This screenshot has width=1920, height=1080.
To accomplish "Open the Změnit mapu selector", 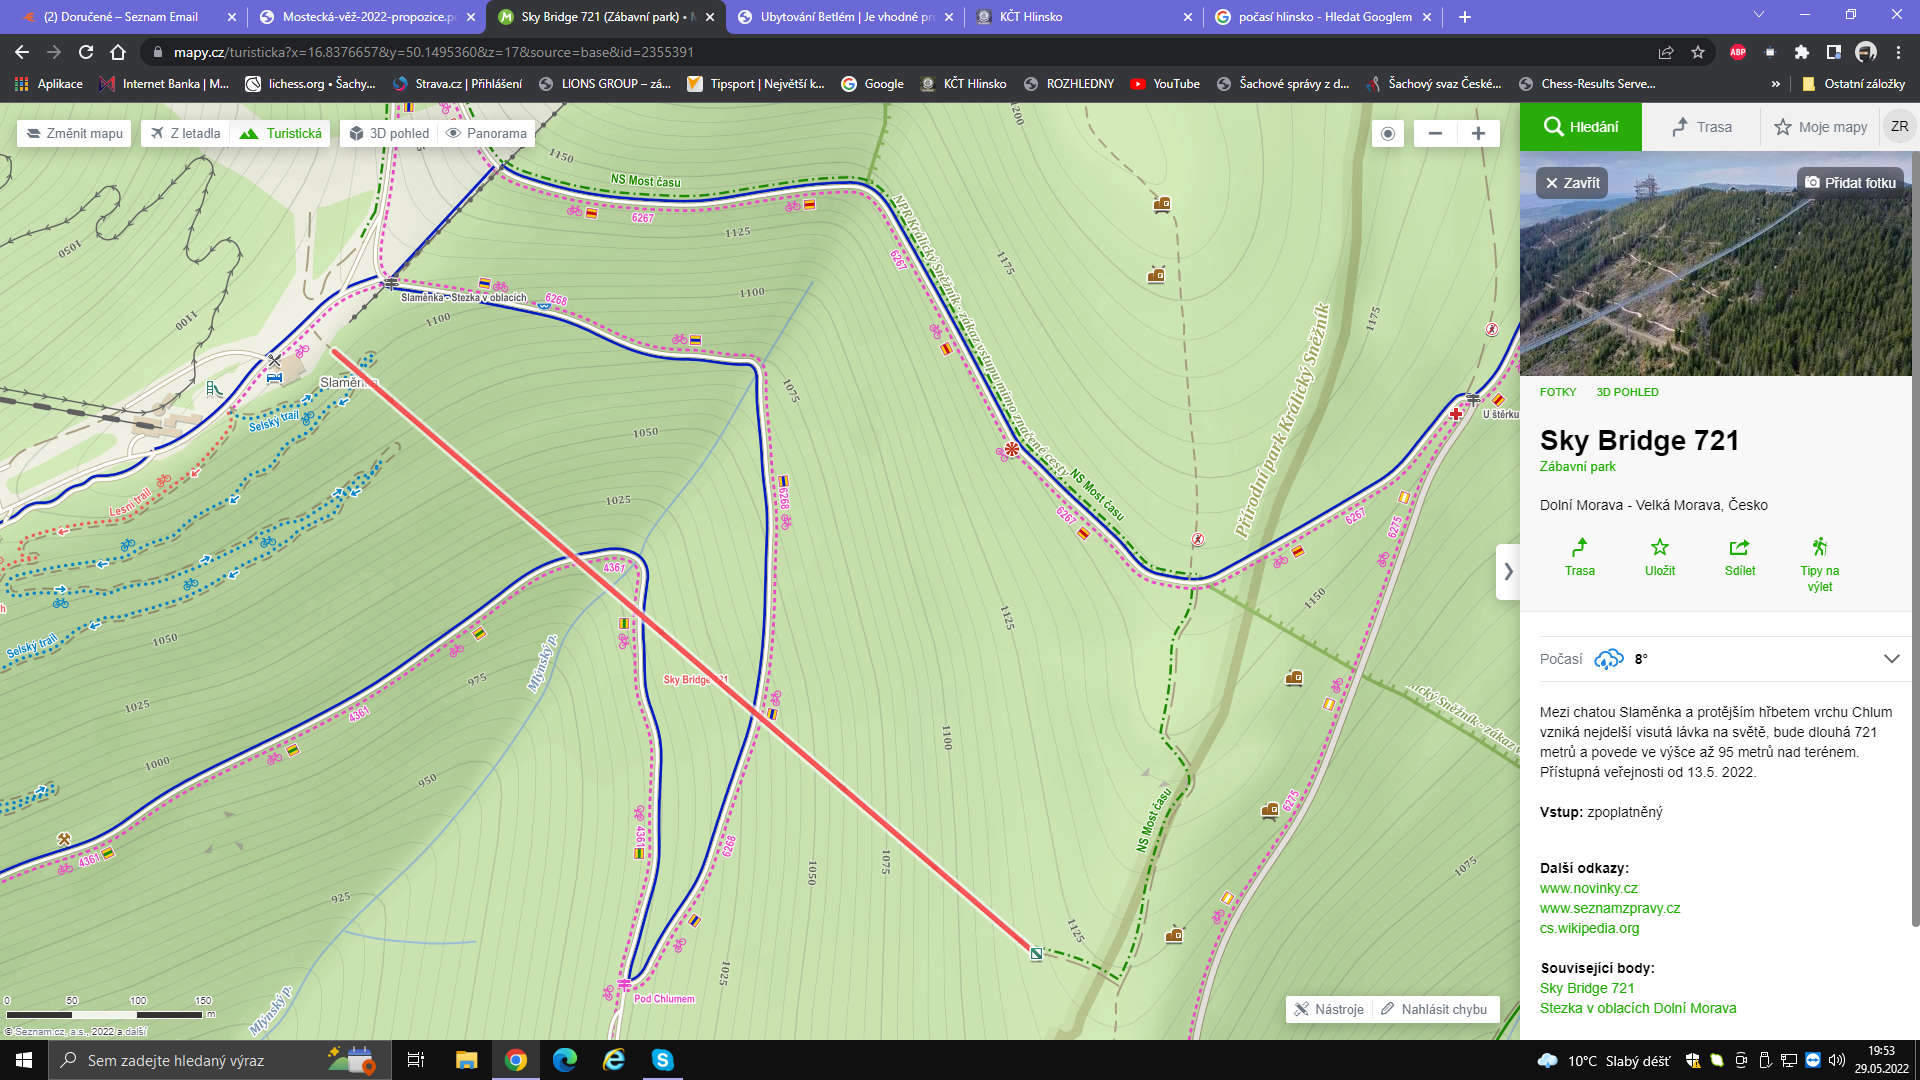I will [74, 133].
